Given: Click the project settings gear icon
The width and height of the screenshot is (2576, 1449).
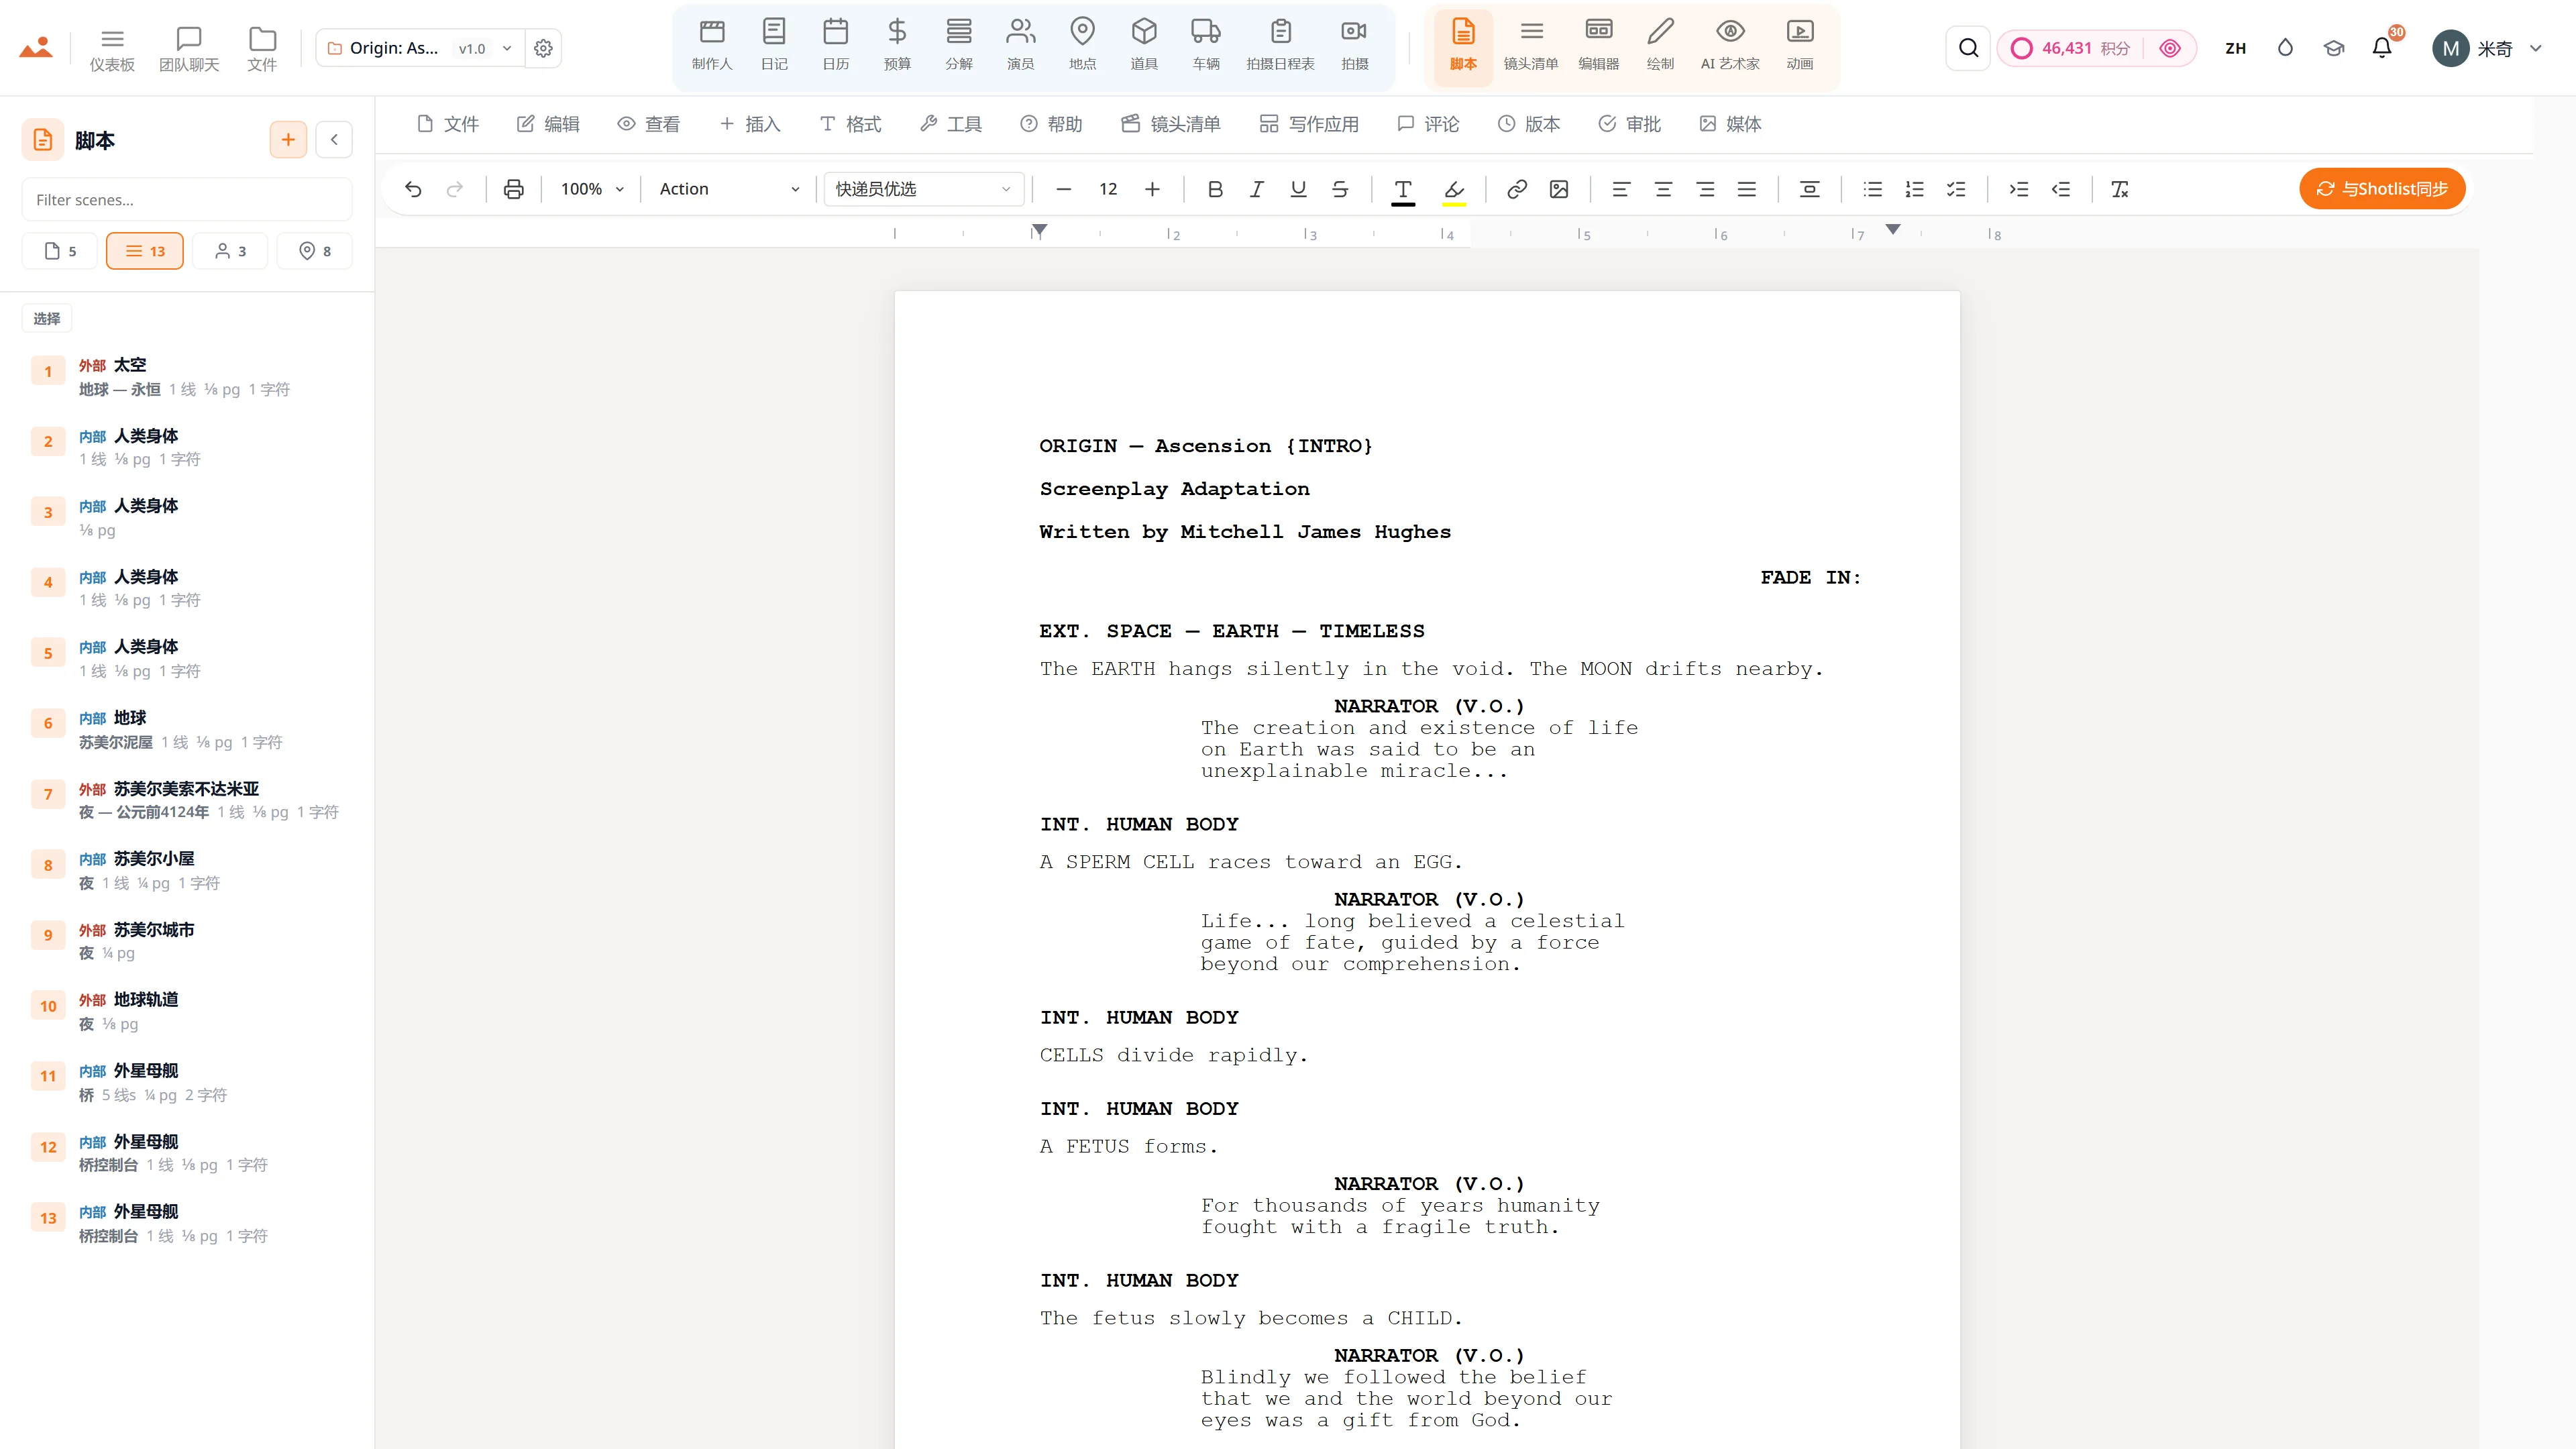Looking at the screenshot, I should [543, 48].
